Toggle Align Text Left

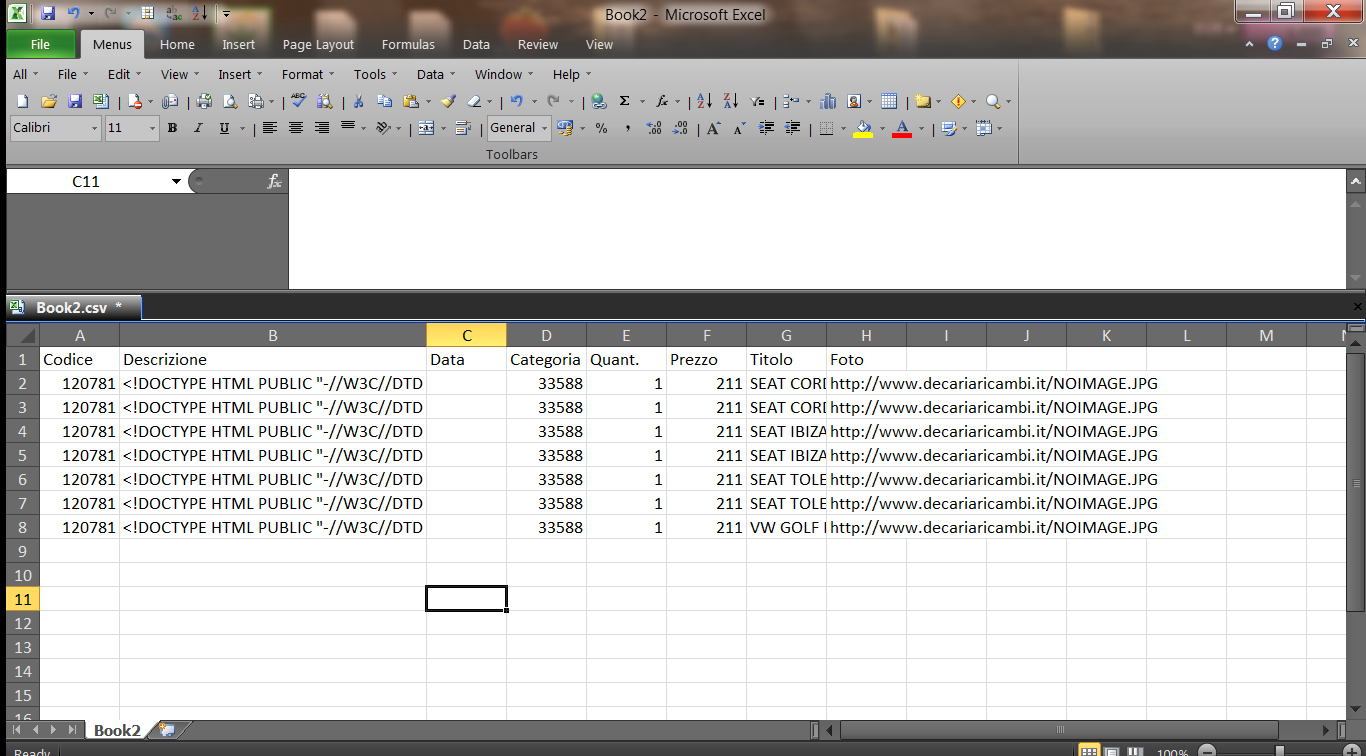click(270, 128)
